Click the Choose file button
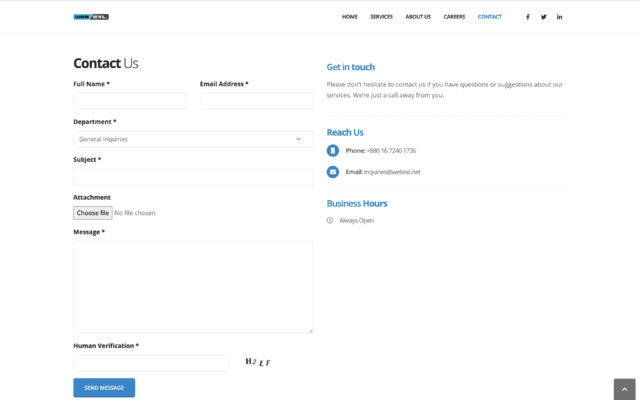The width and height of the screenshot is (640, 400). click(x=93, y=213)
